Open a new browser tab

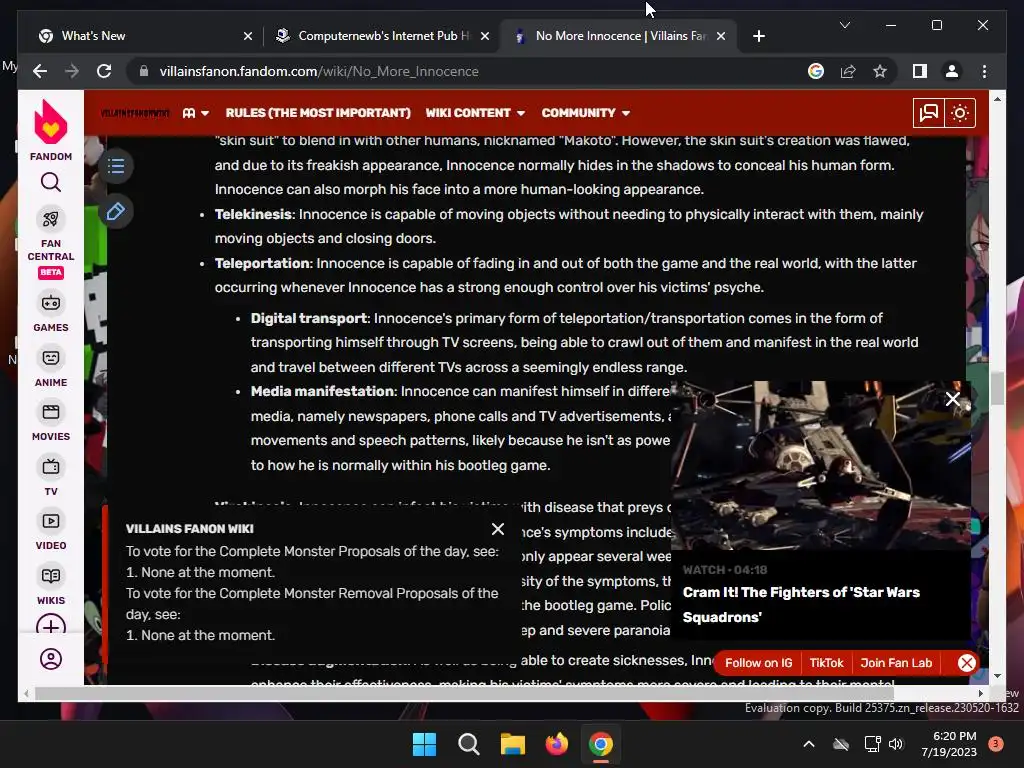pos(758,36)
